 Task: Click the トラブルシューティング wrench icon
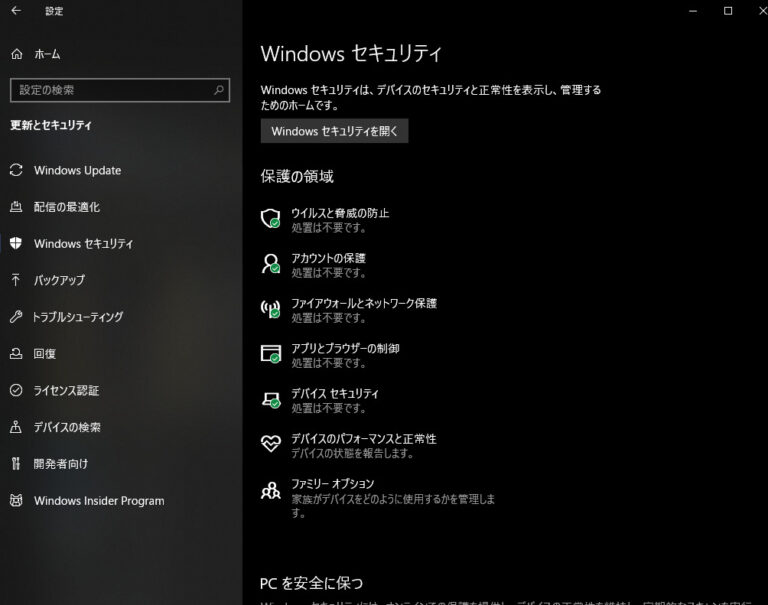point(16,316)
